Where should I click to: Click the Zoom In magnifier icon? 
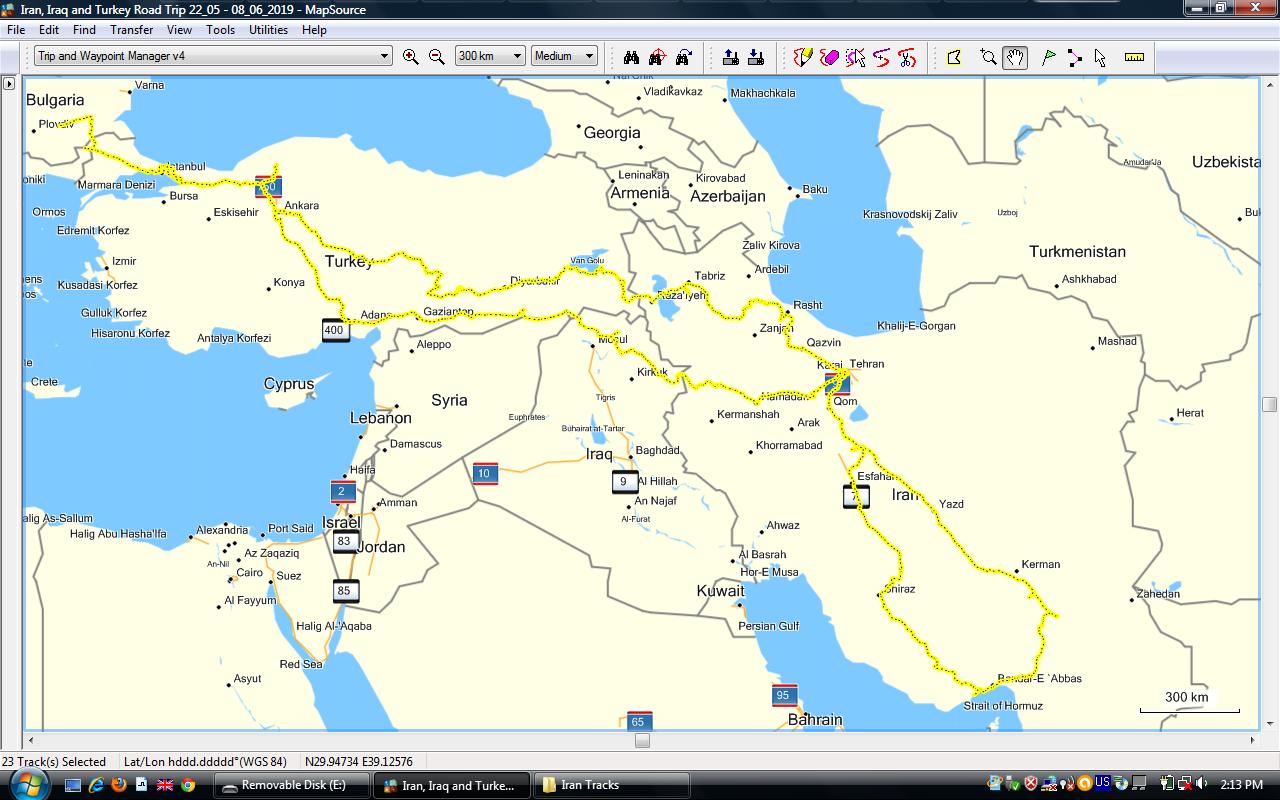click(410, 57)
